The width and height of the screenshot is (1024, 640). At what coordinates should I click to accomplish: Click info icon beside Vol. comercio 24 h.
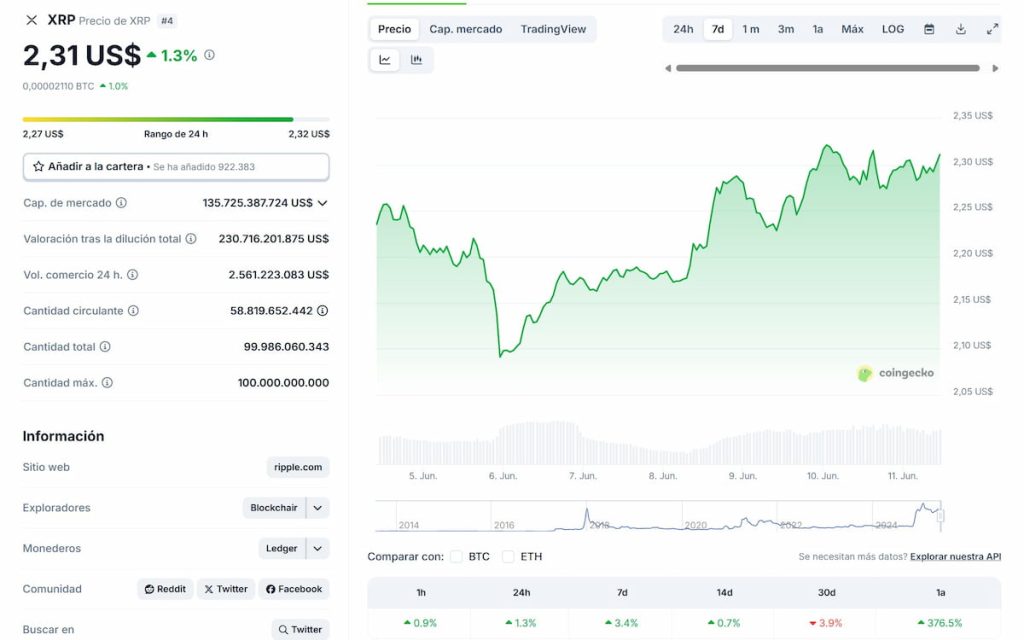point(132,275)
